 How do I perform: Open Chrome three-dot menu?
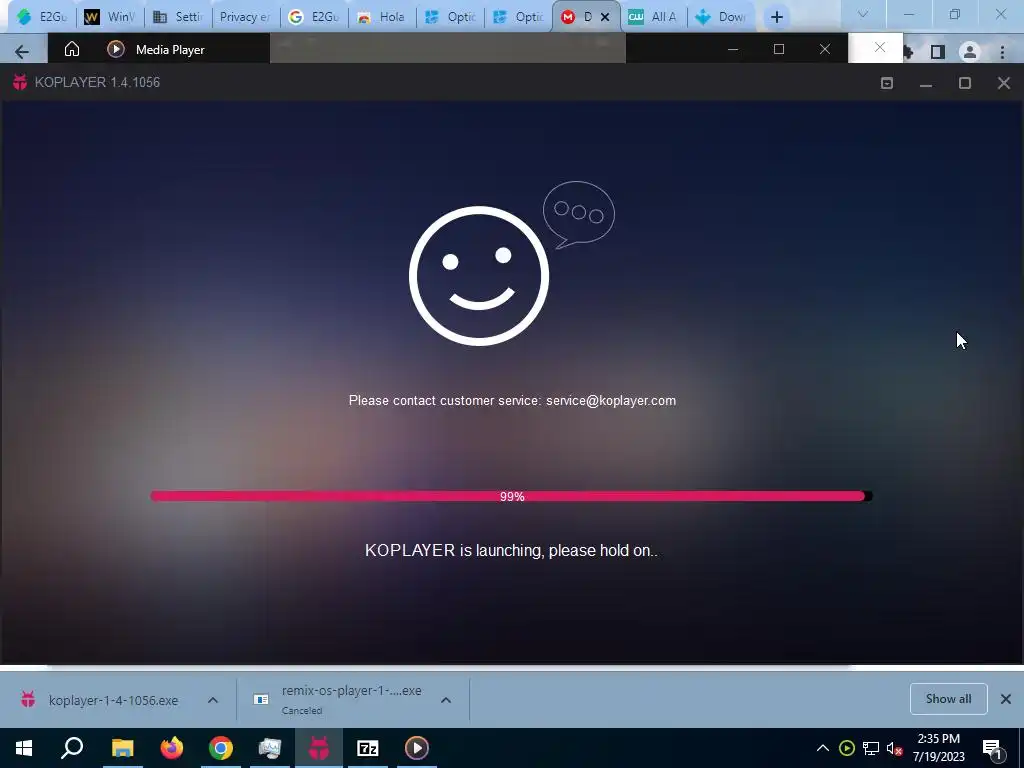[1002, 52]
